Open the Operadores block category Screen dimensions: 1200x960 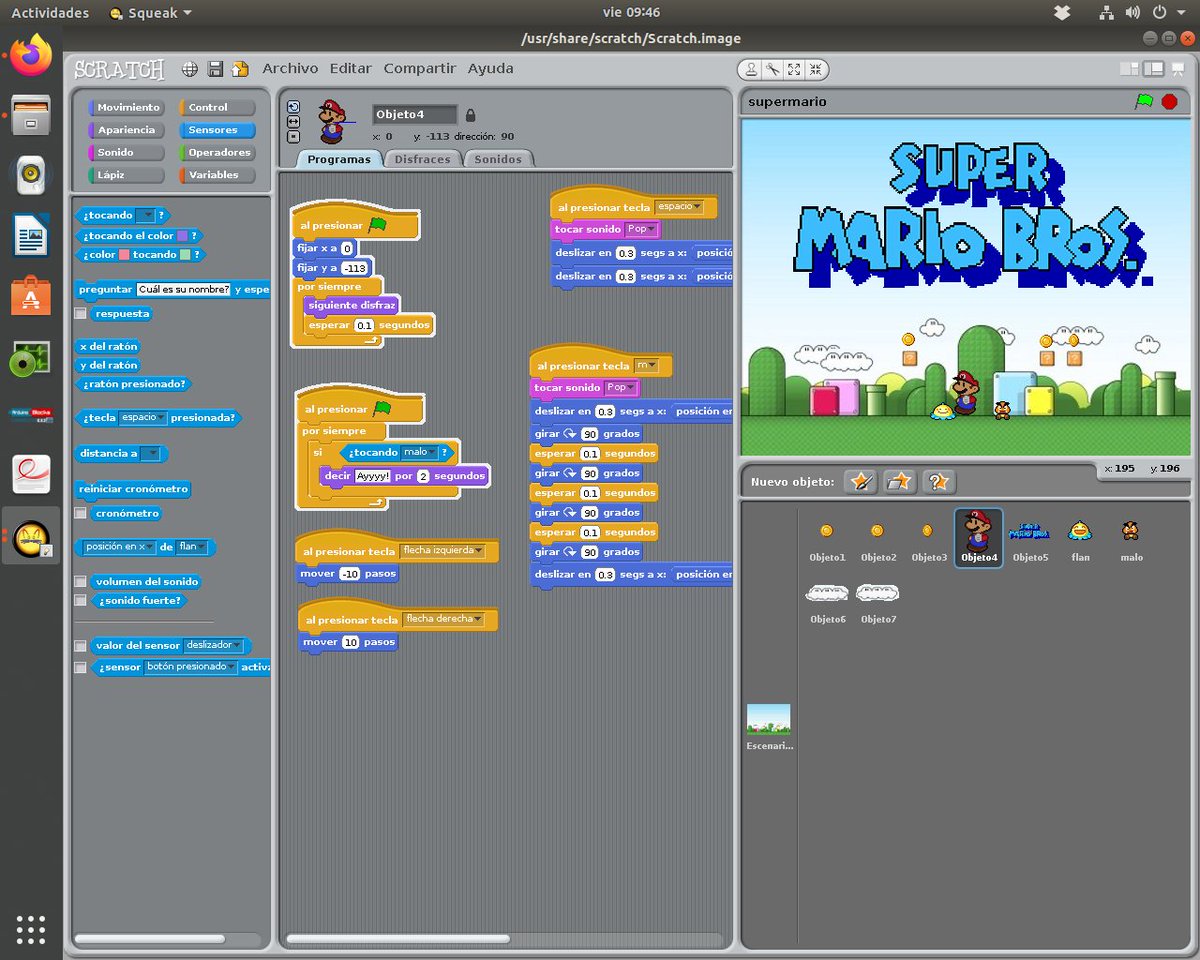(216, 153)
